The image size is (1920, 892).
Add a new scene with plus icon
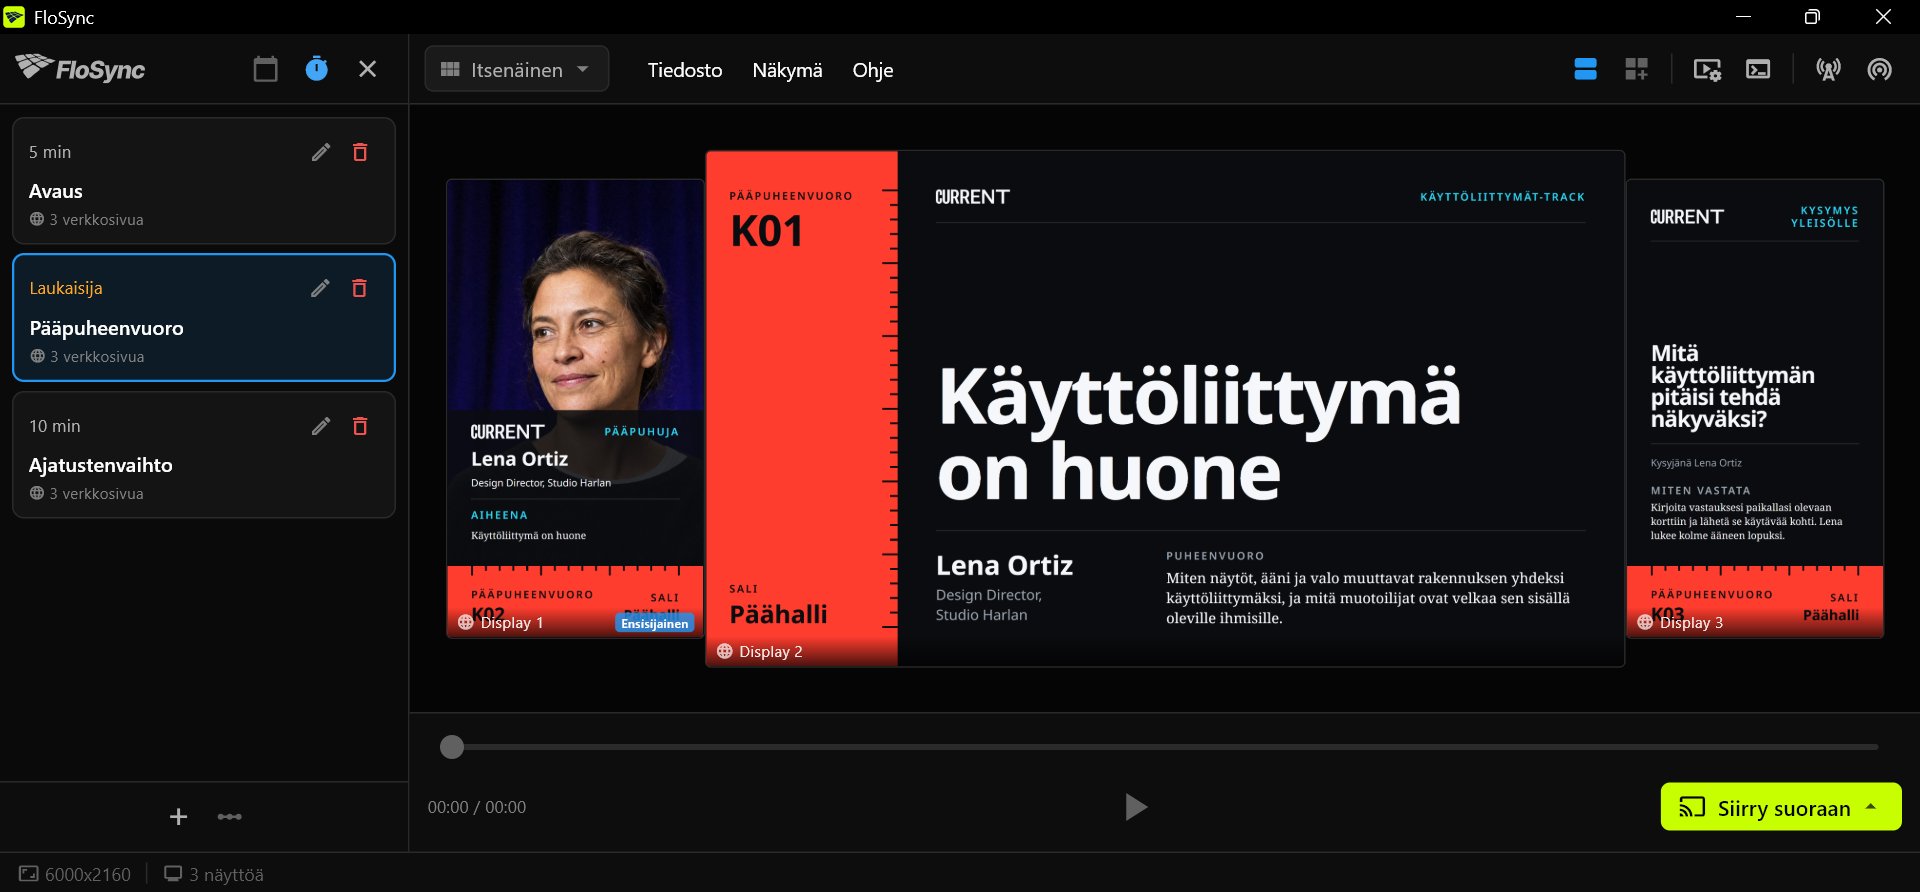tap(178, 817)
